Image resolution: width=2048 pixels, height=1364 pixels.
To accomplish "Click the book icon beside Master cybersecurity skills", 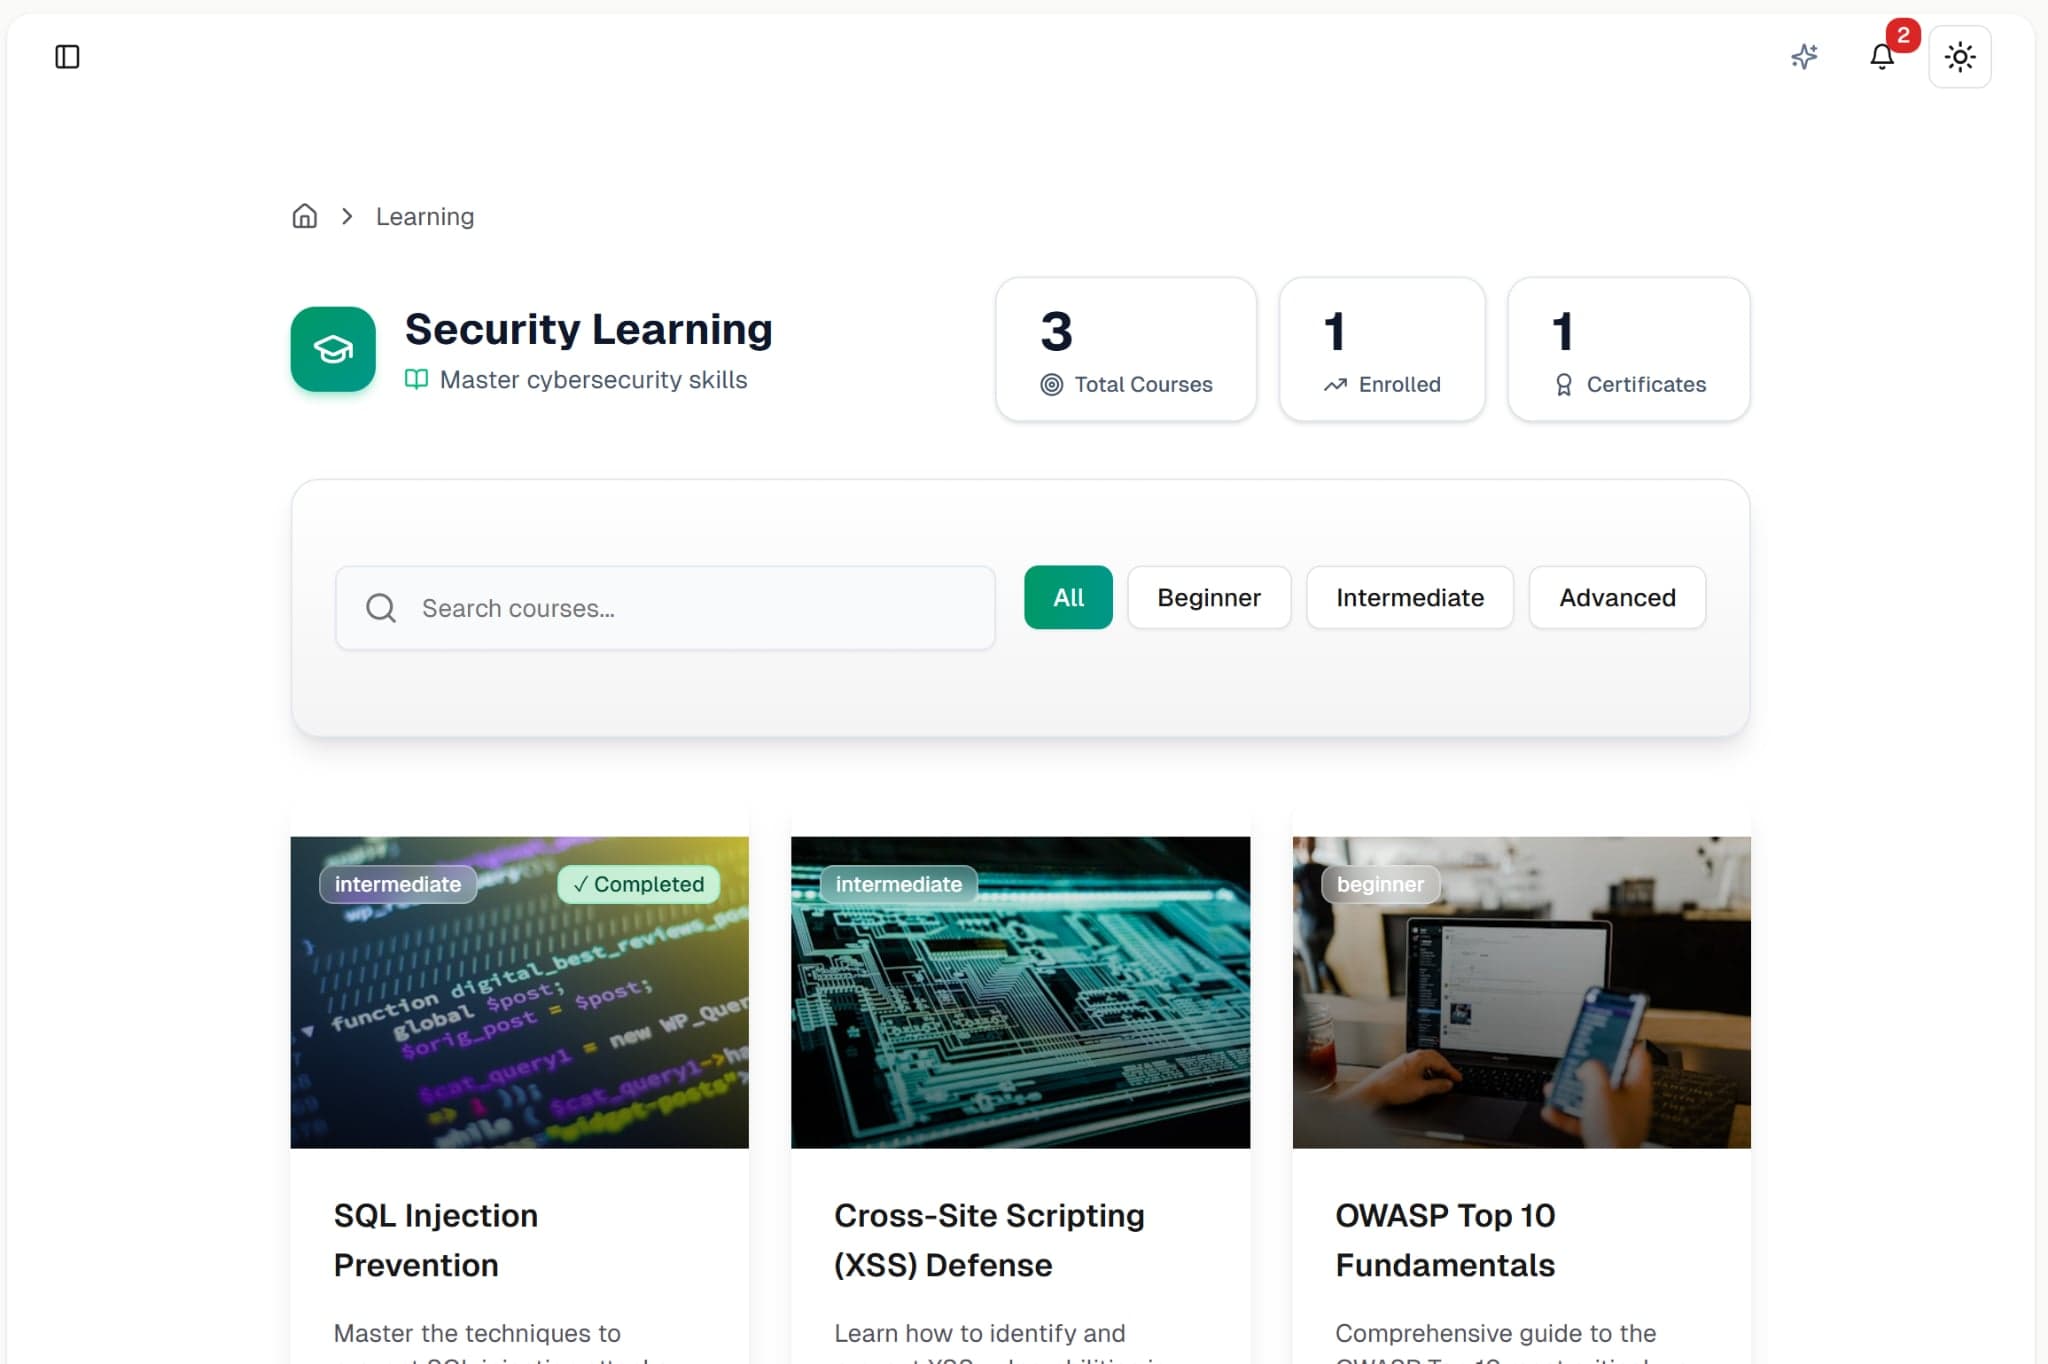I will point(415,380).
